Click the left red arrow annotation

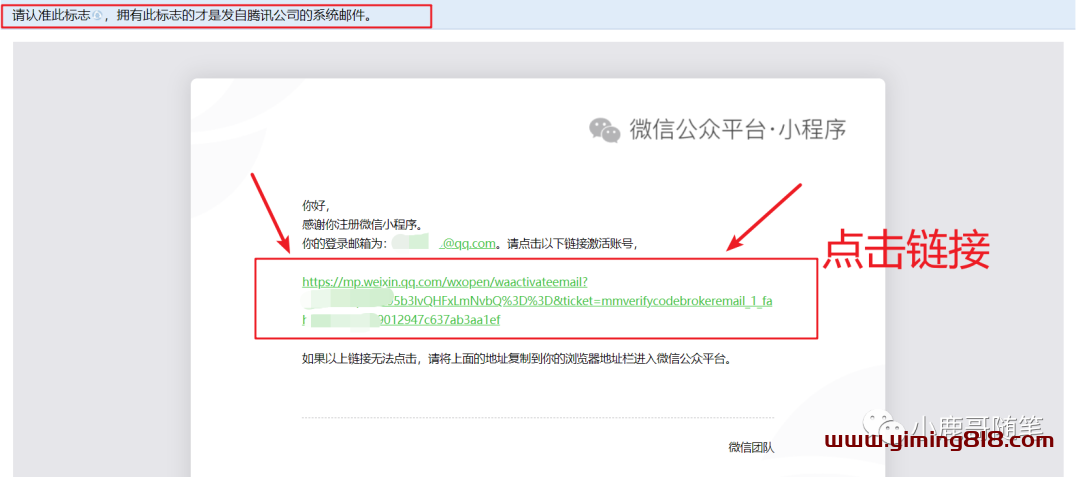(271, 214)
